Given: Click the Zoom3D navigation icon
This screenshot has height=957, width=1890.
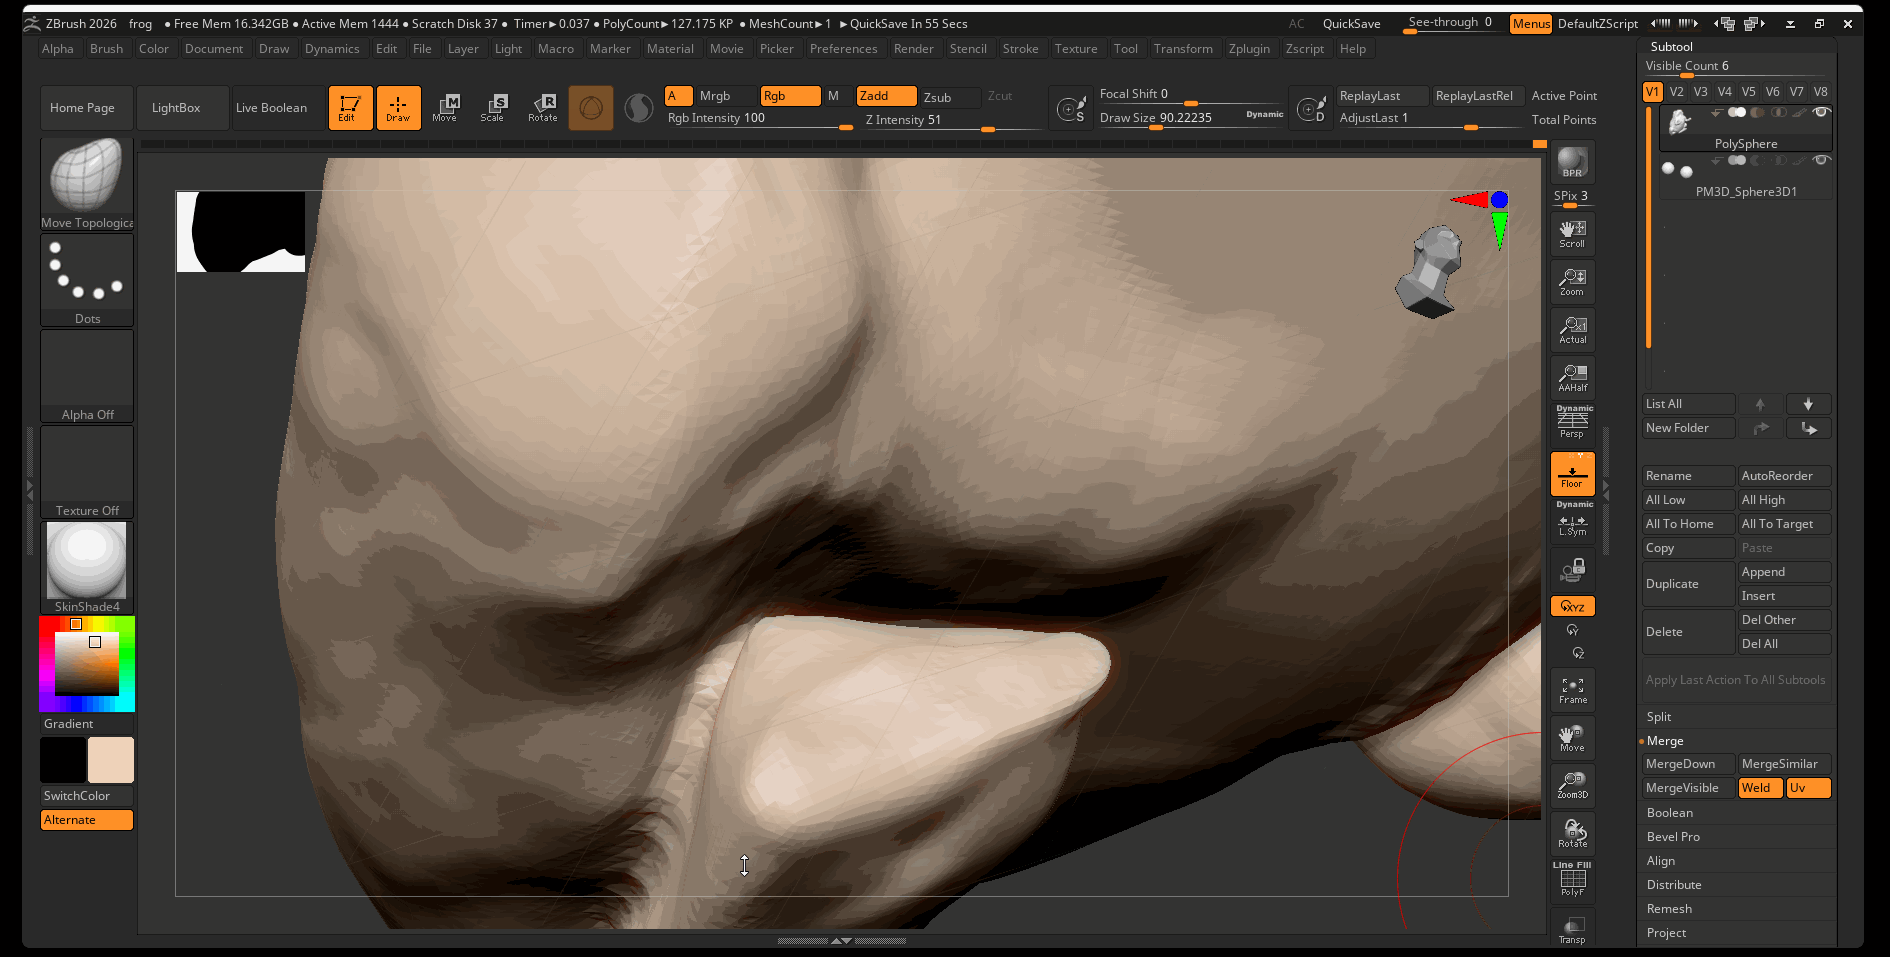Looking at the screenshot, I should pos(1572,785).
